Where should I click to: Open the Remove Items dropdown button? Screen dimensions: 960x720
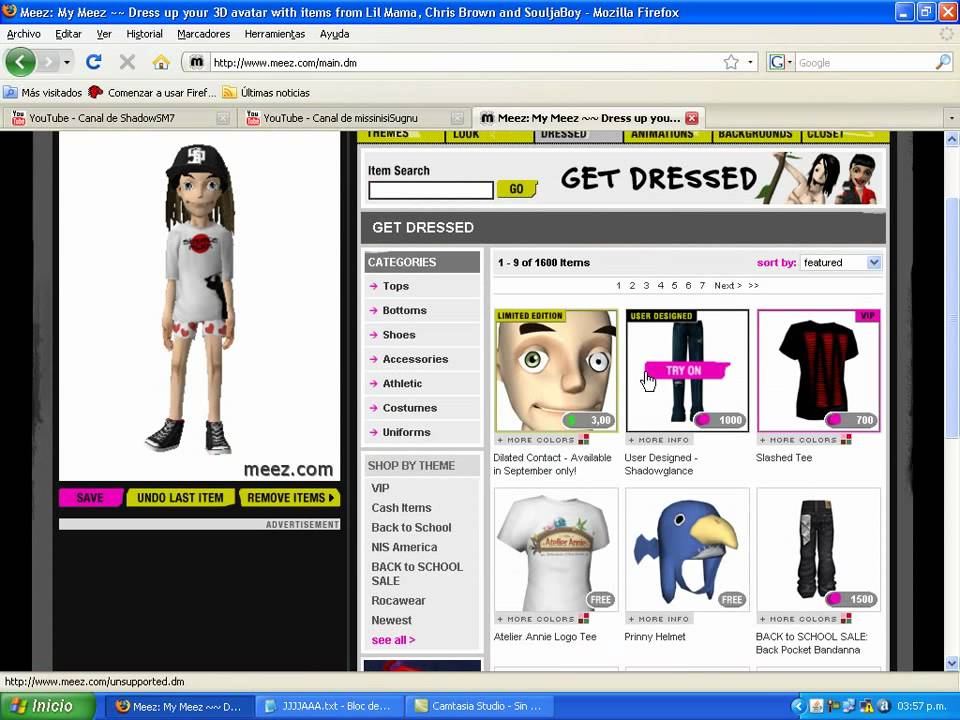(x=290, y=498)
